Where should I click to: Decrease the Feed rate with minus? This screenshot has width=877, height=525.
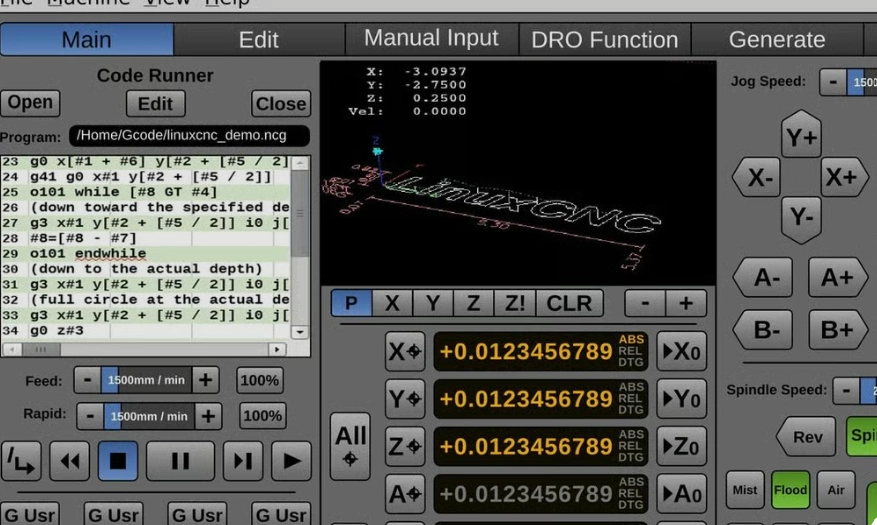(88, 380)
